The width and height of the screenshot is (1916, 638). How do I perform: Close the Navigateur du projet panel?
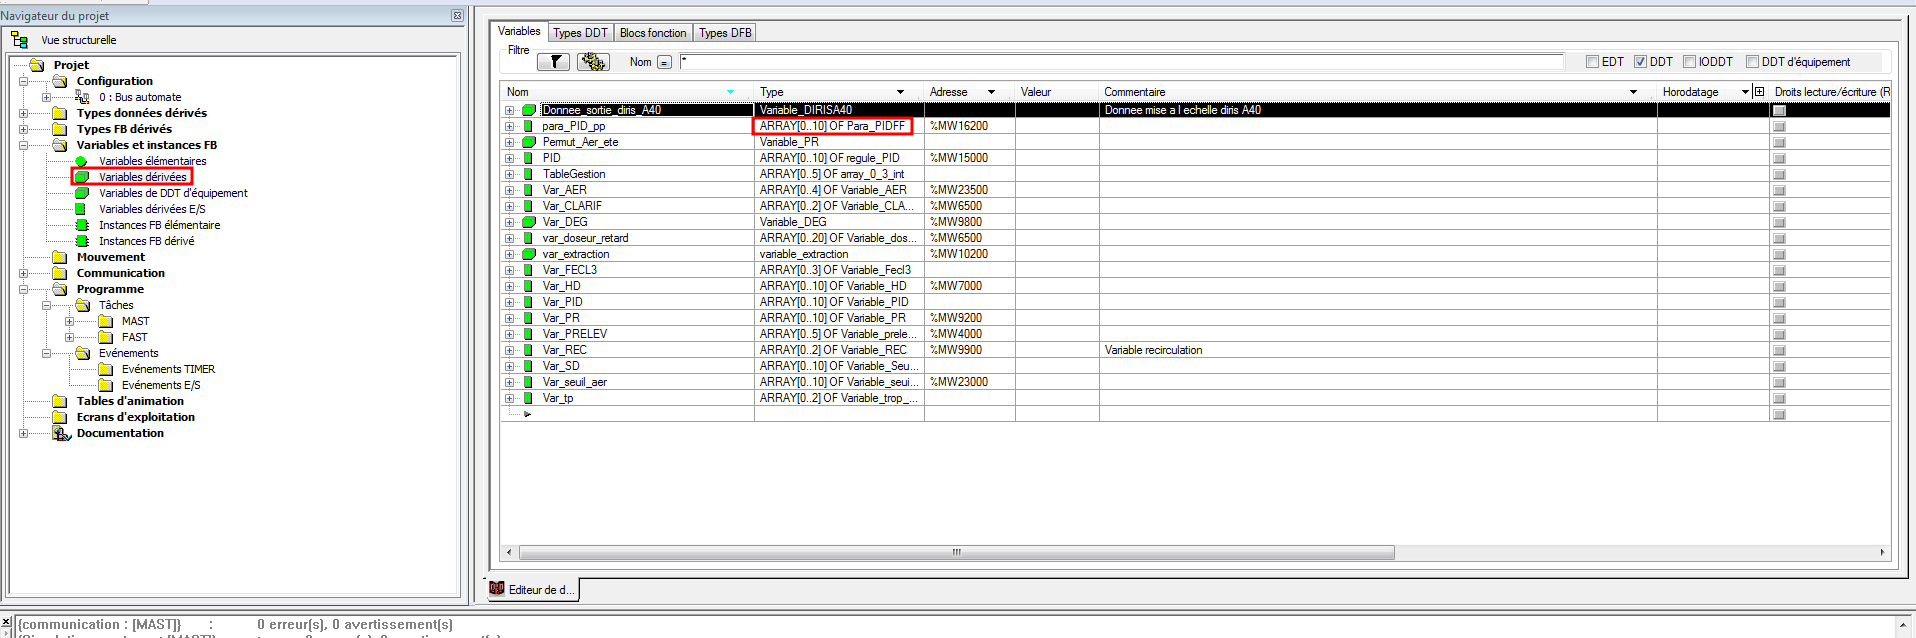click(457, 16)
